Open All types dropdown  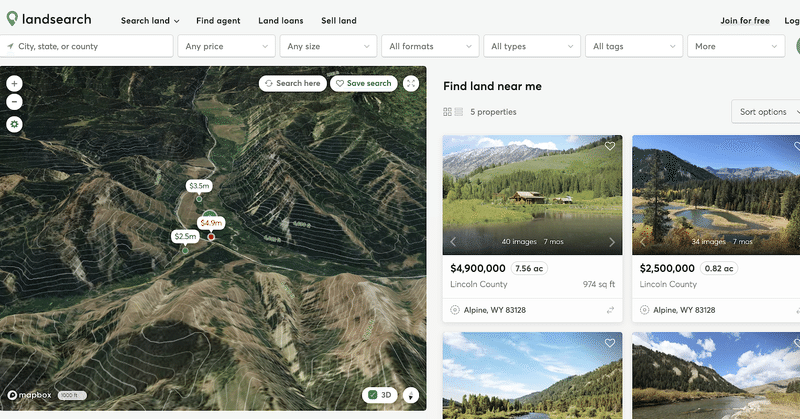click(x=532, y=46)
